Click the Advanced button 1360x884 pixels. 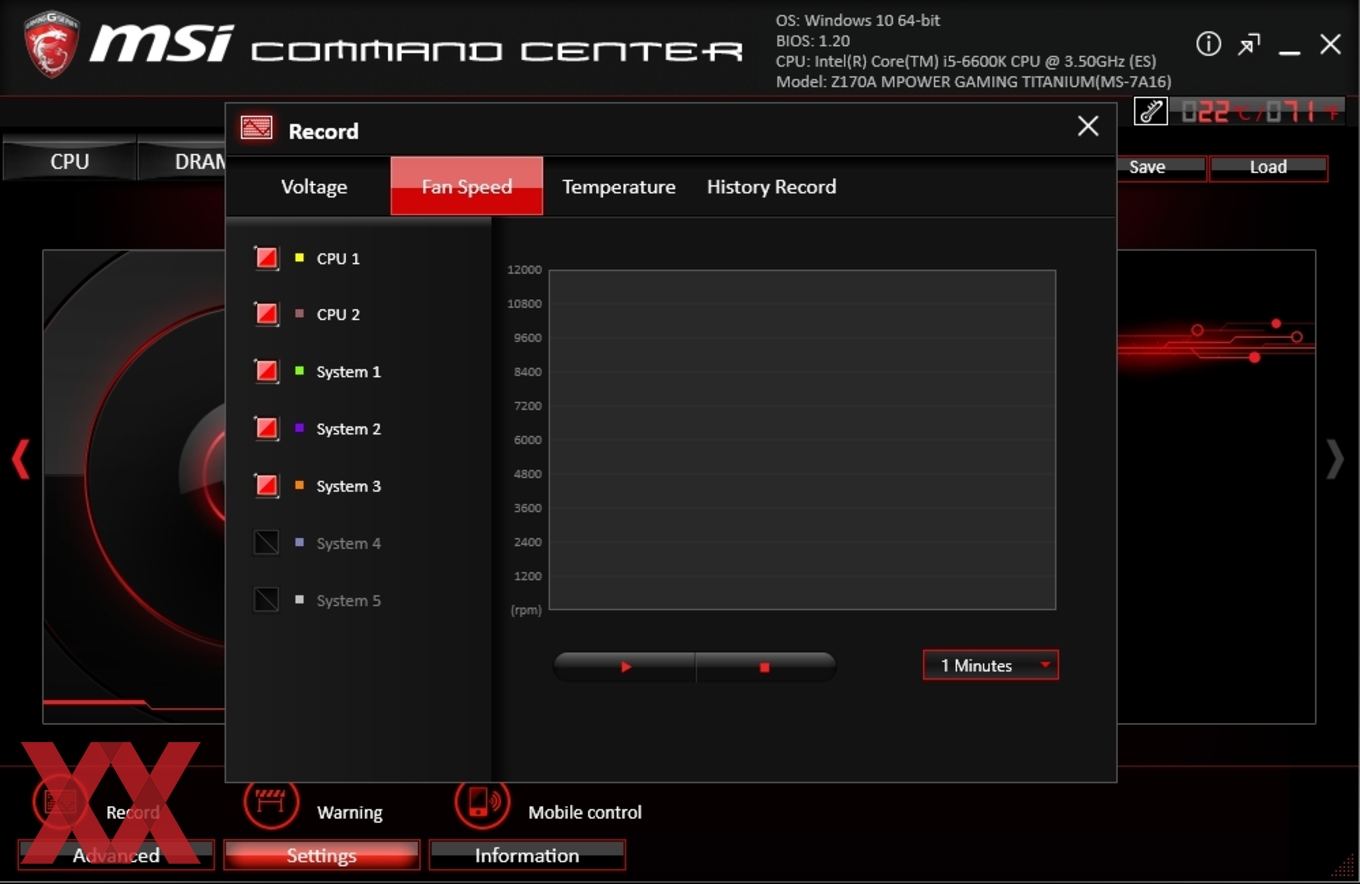(x=116, y=855)
